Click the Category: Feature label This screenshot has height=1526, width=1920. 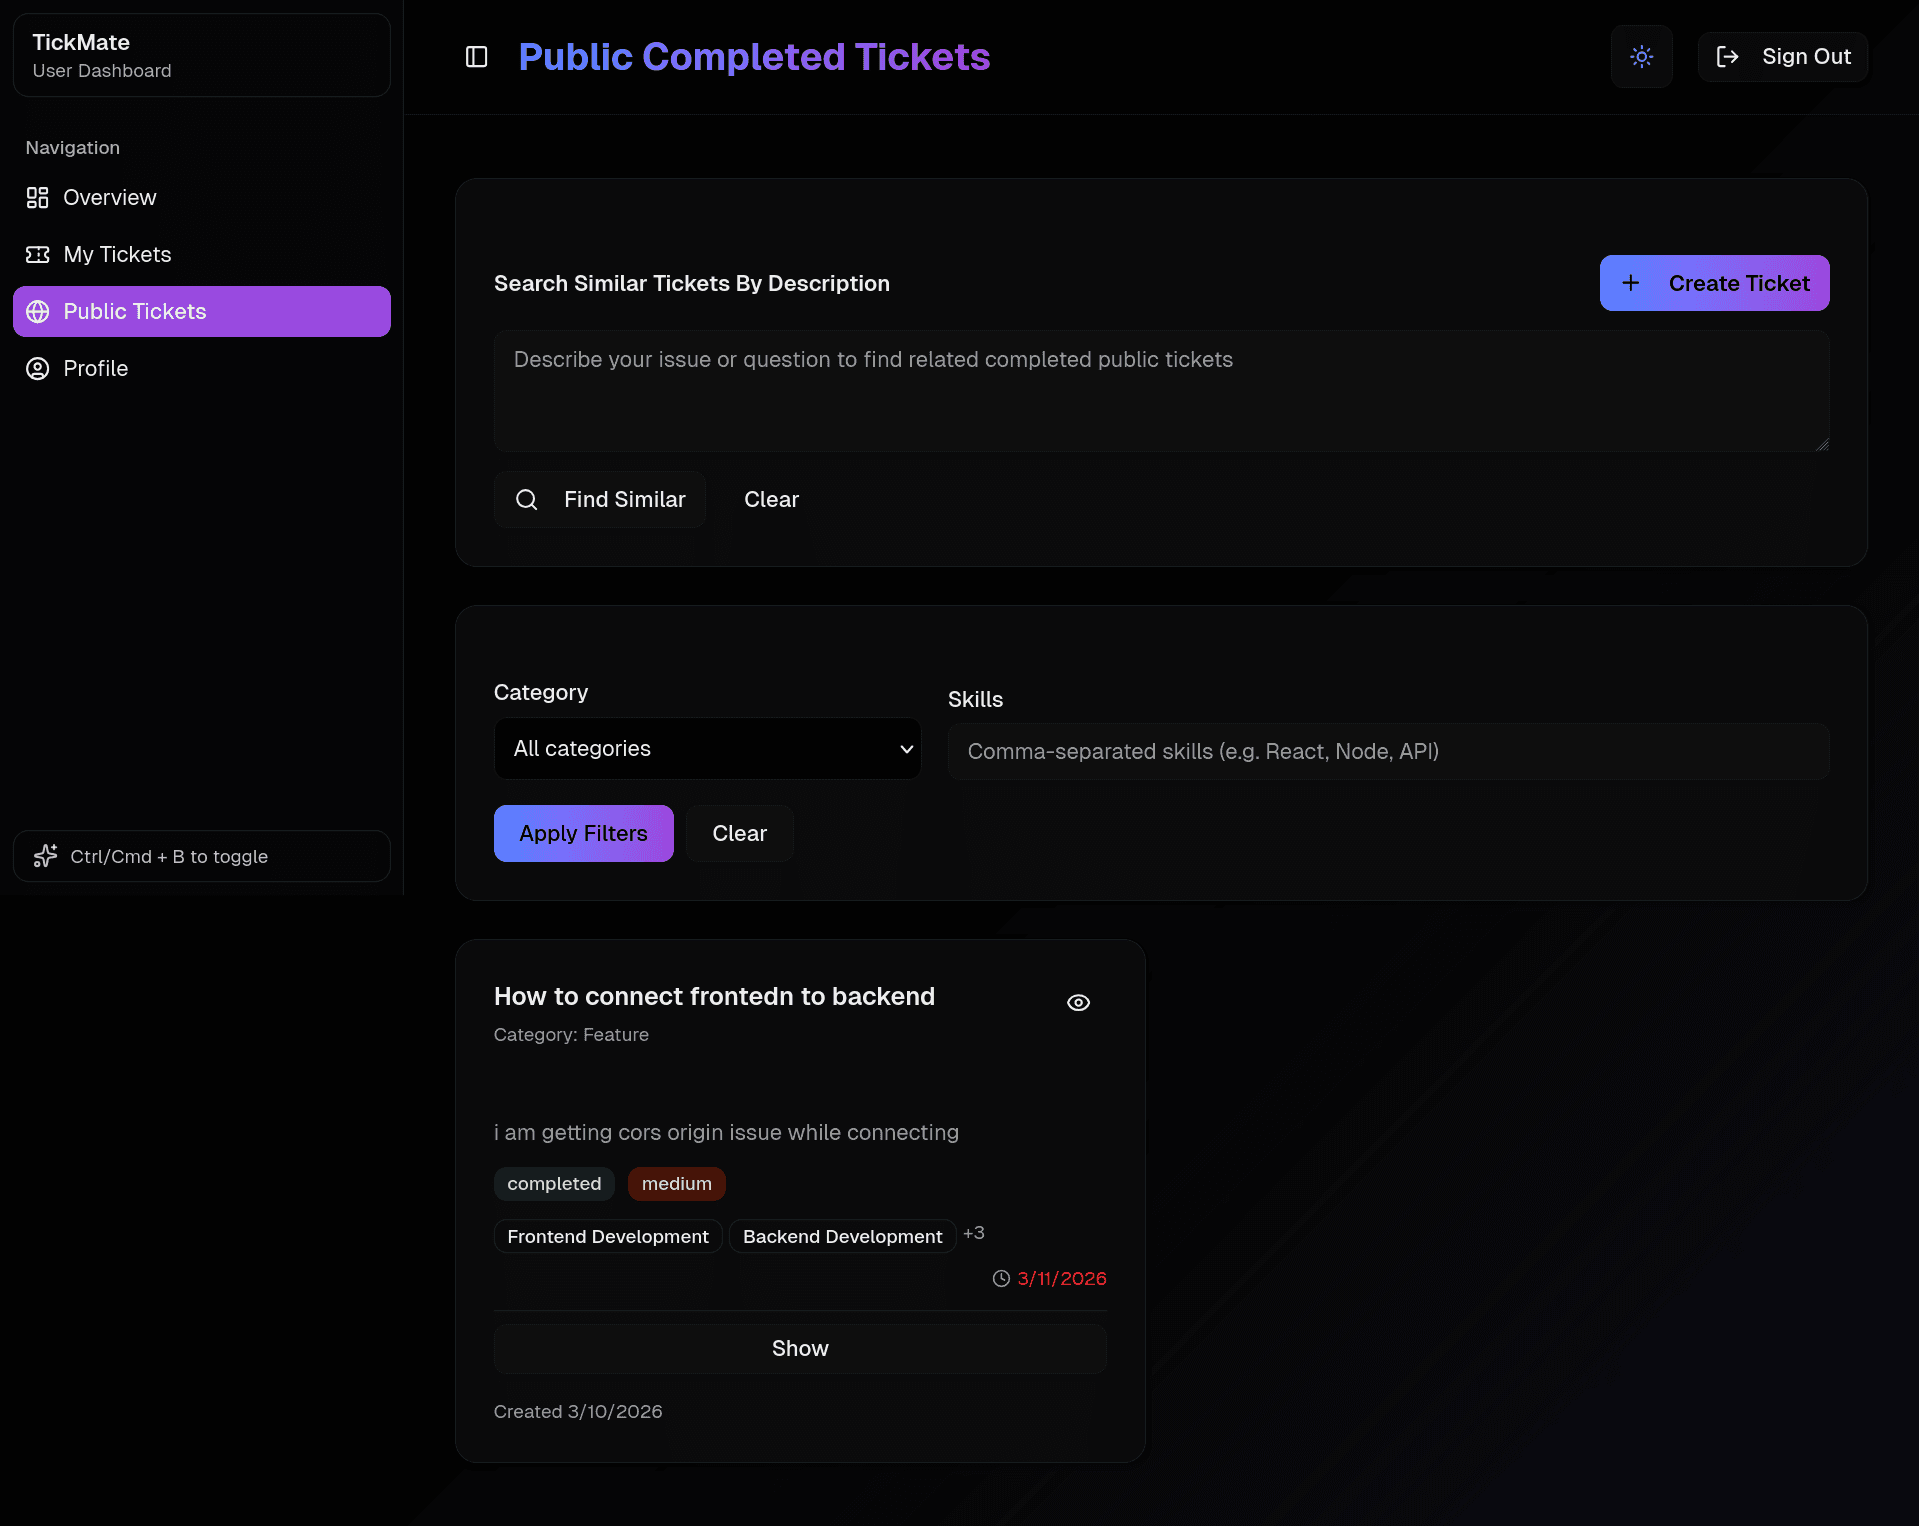click(572, 1035)
